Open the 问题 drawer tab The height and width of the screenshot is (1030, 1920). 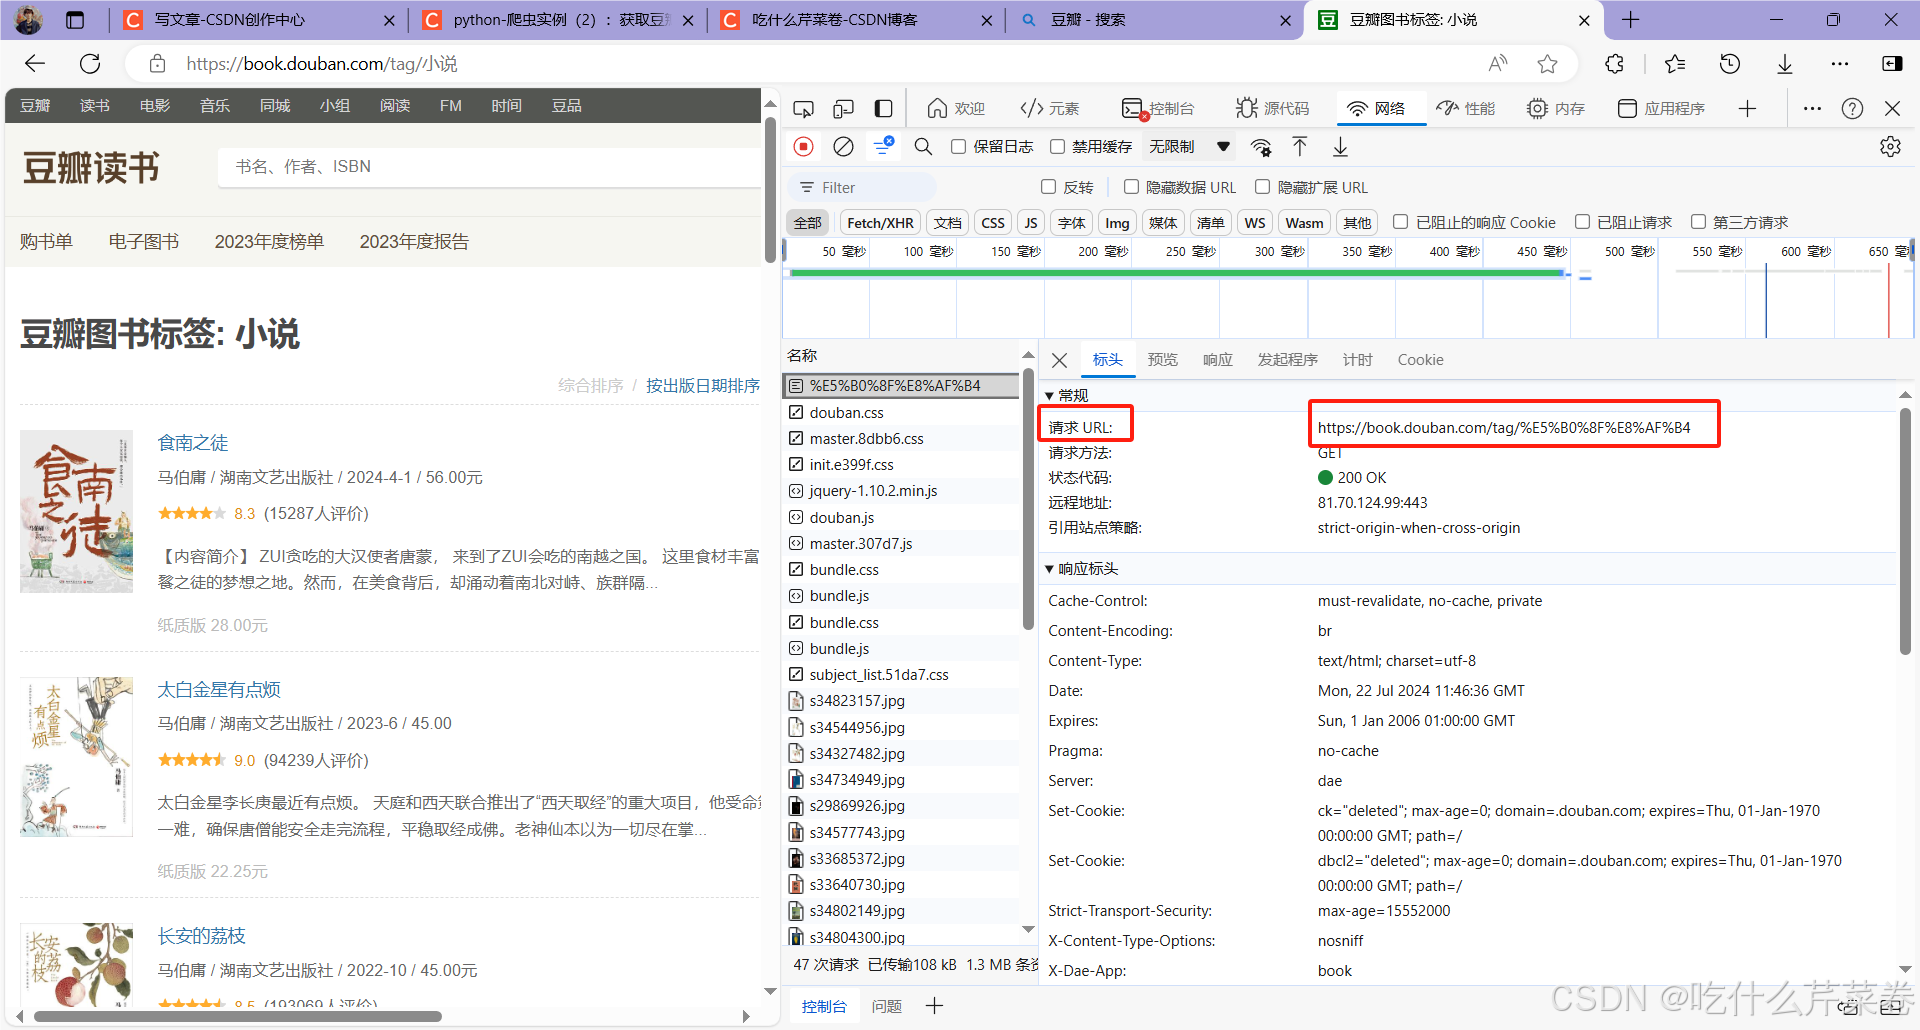[x=887, y=1006]
